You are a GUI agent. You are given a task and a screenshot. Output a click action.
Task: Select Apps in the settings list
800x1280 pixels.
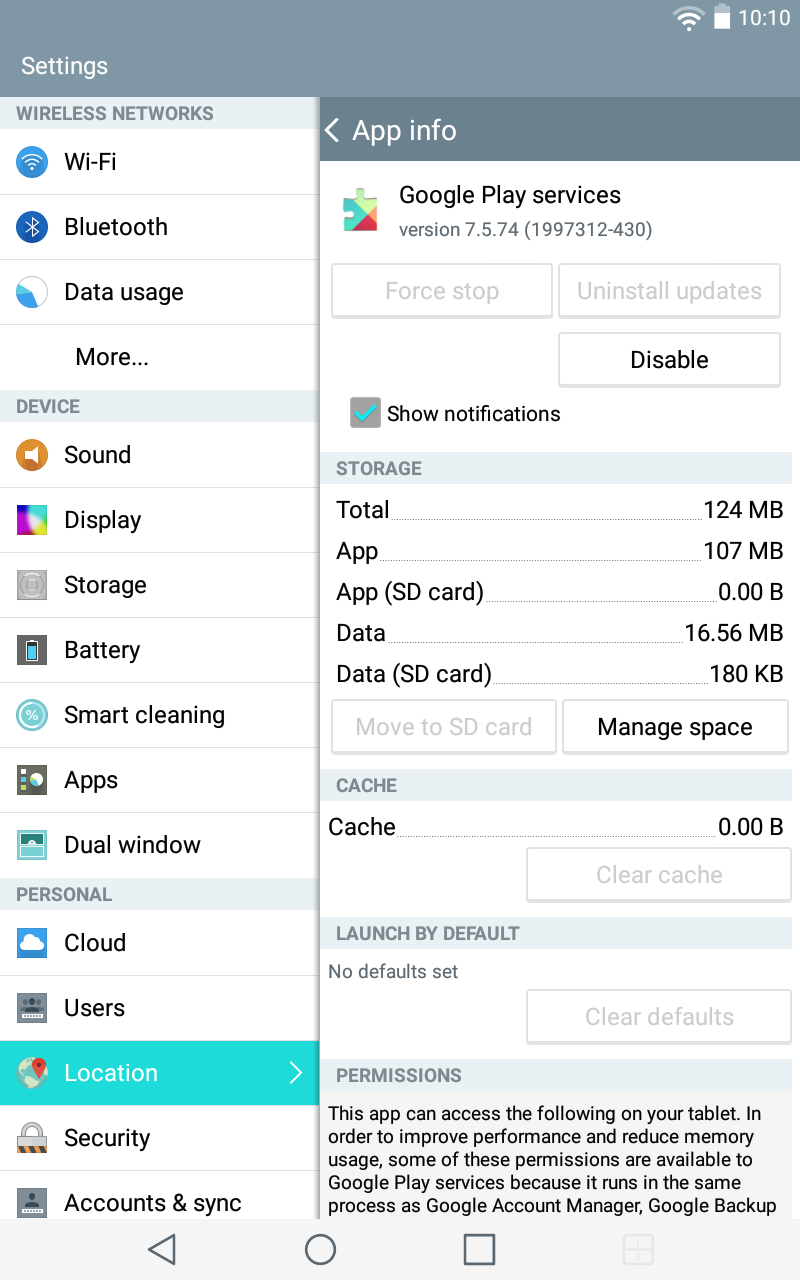[91, 780]
